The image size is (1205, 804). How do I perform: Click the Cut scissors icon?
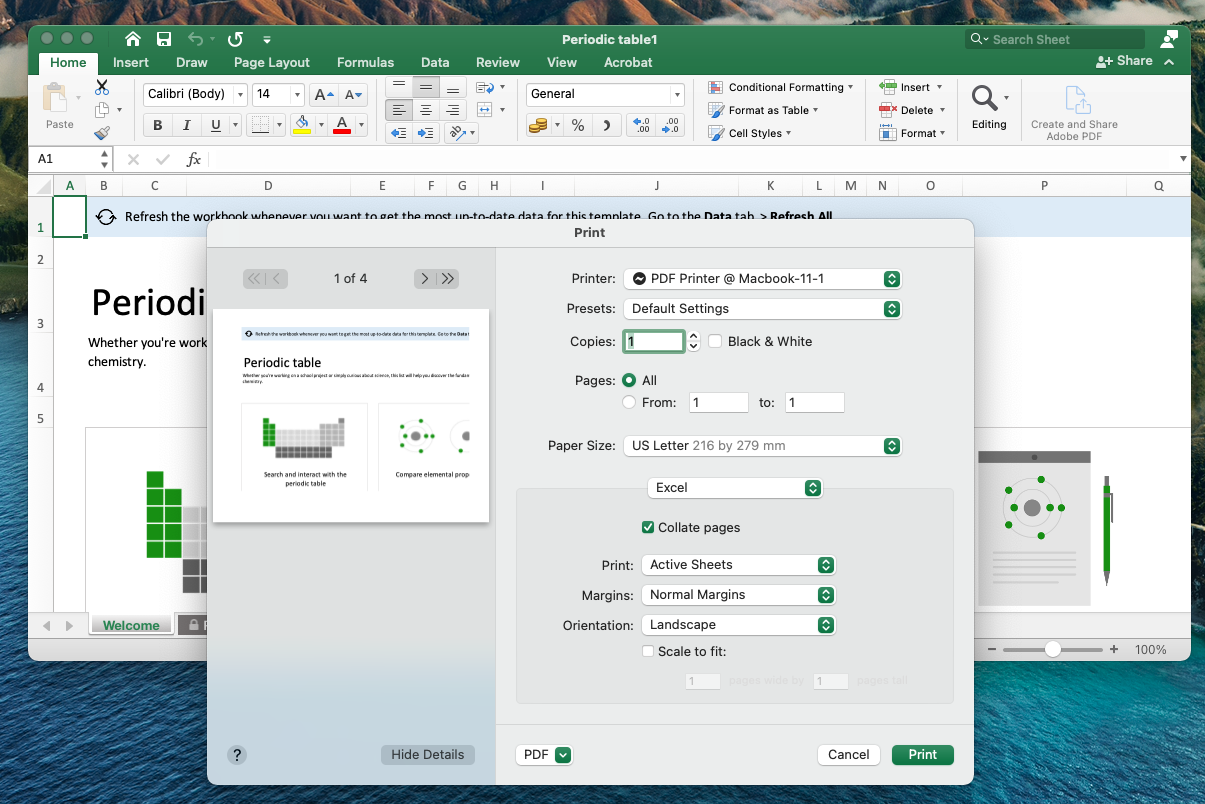(x=102, y=88)
